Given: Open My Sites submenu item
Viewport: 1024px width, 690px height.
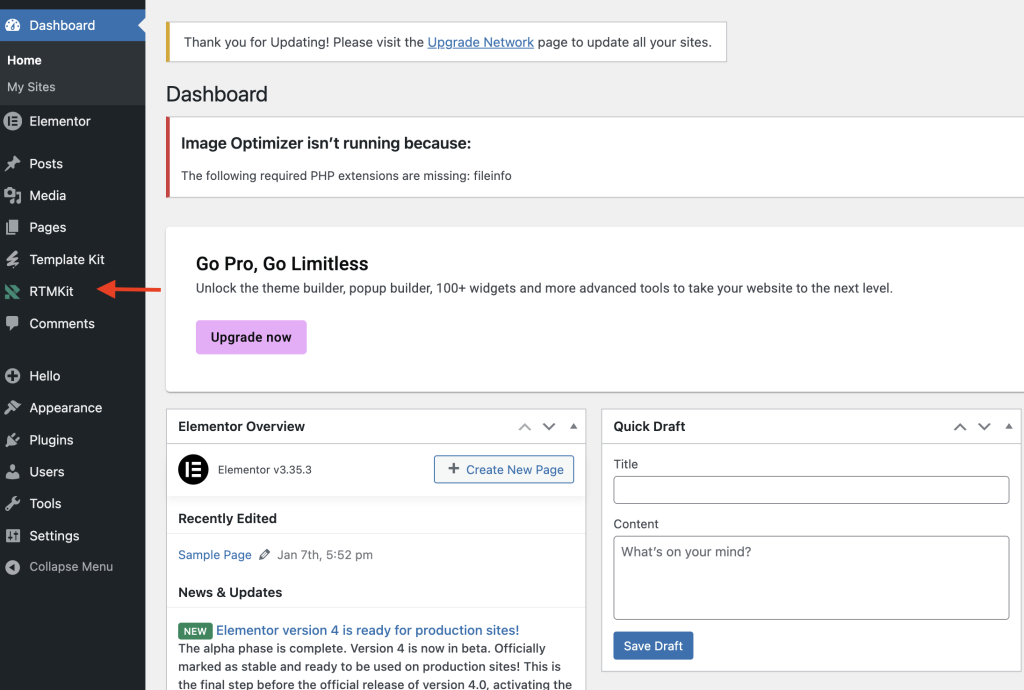Looking at the screenshot, I should point(31,87).
